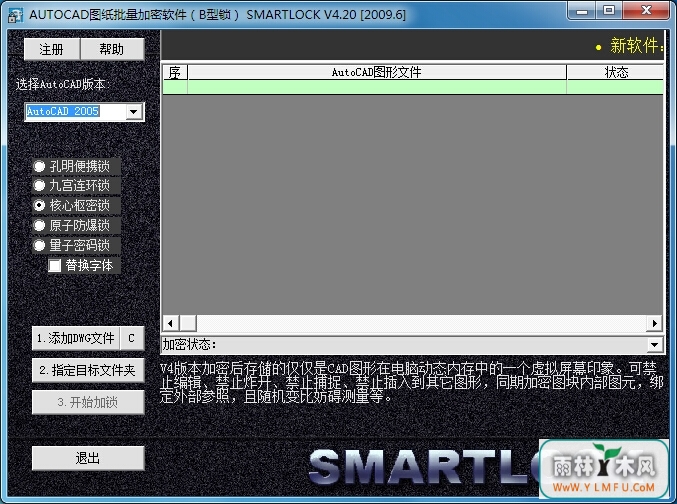Enable the 替换字体 checkbox

pos(55,265)
